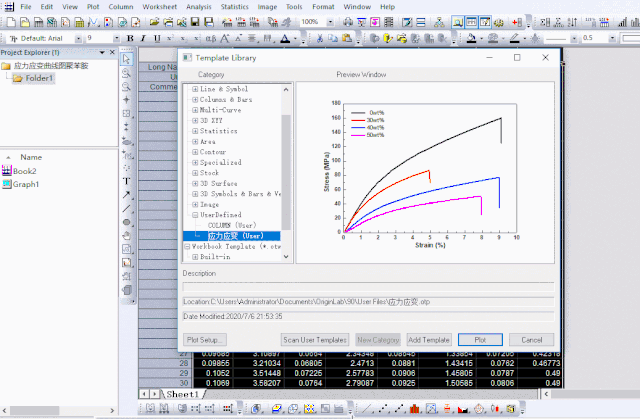
Task: Open the Plot Setup dialog button
Action: click(x=204, y=340)
